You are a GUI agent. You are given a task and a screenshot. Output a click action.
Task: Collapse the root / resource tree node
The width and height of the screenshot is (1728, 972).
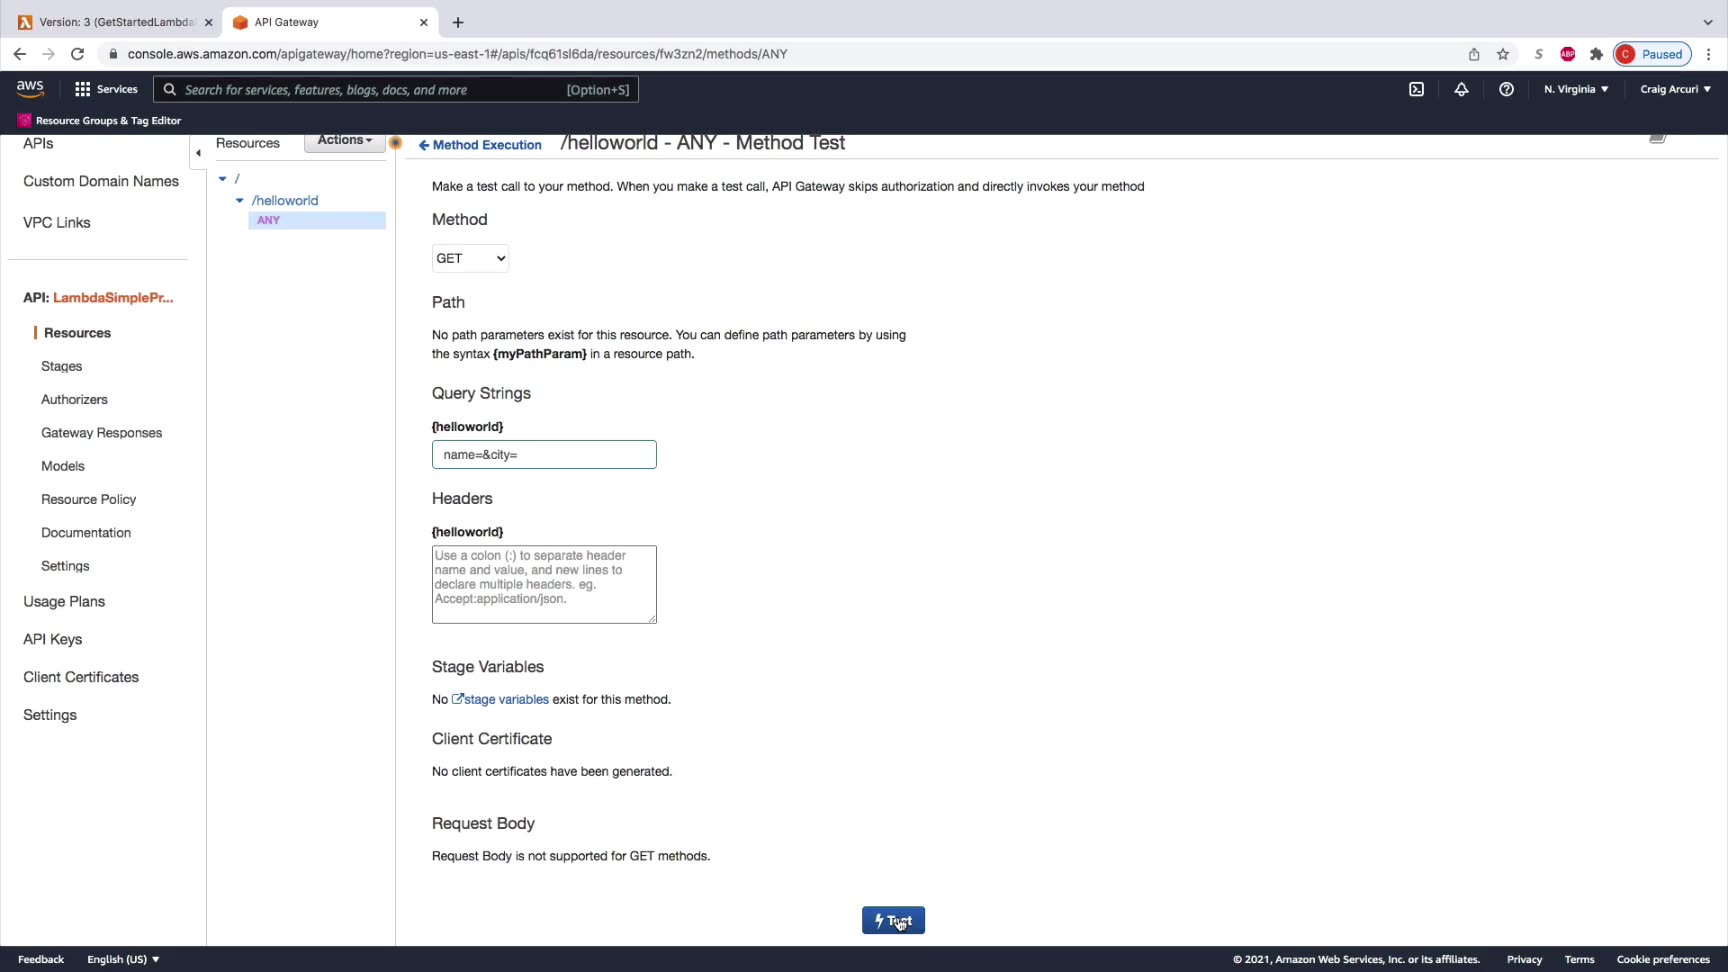(223, 179)
